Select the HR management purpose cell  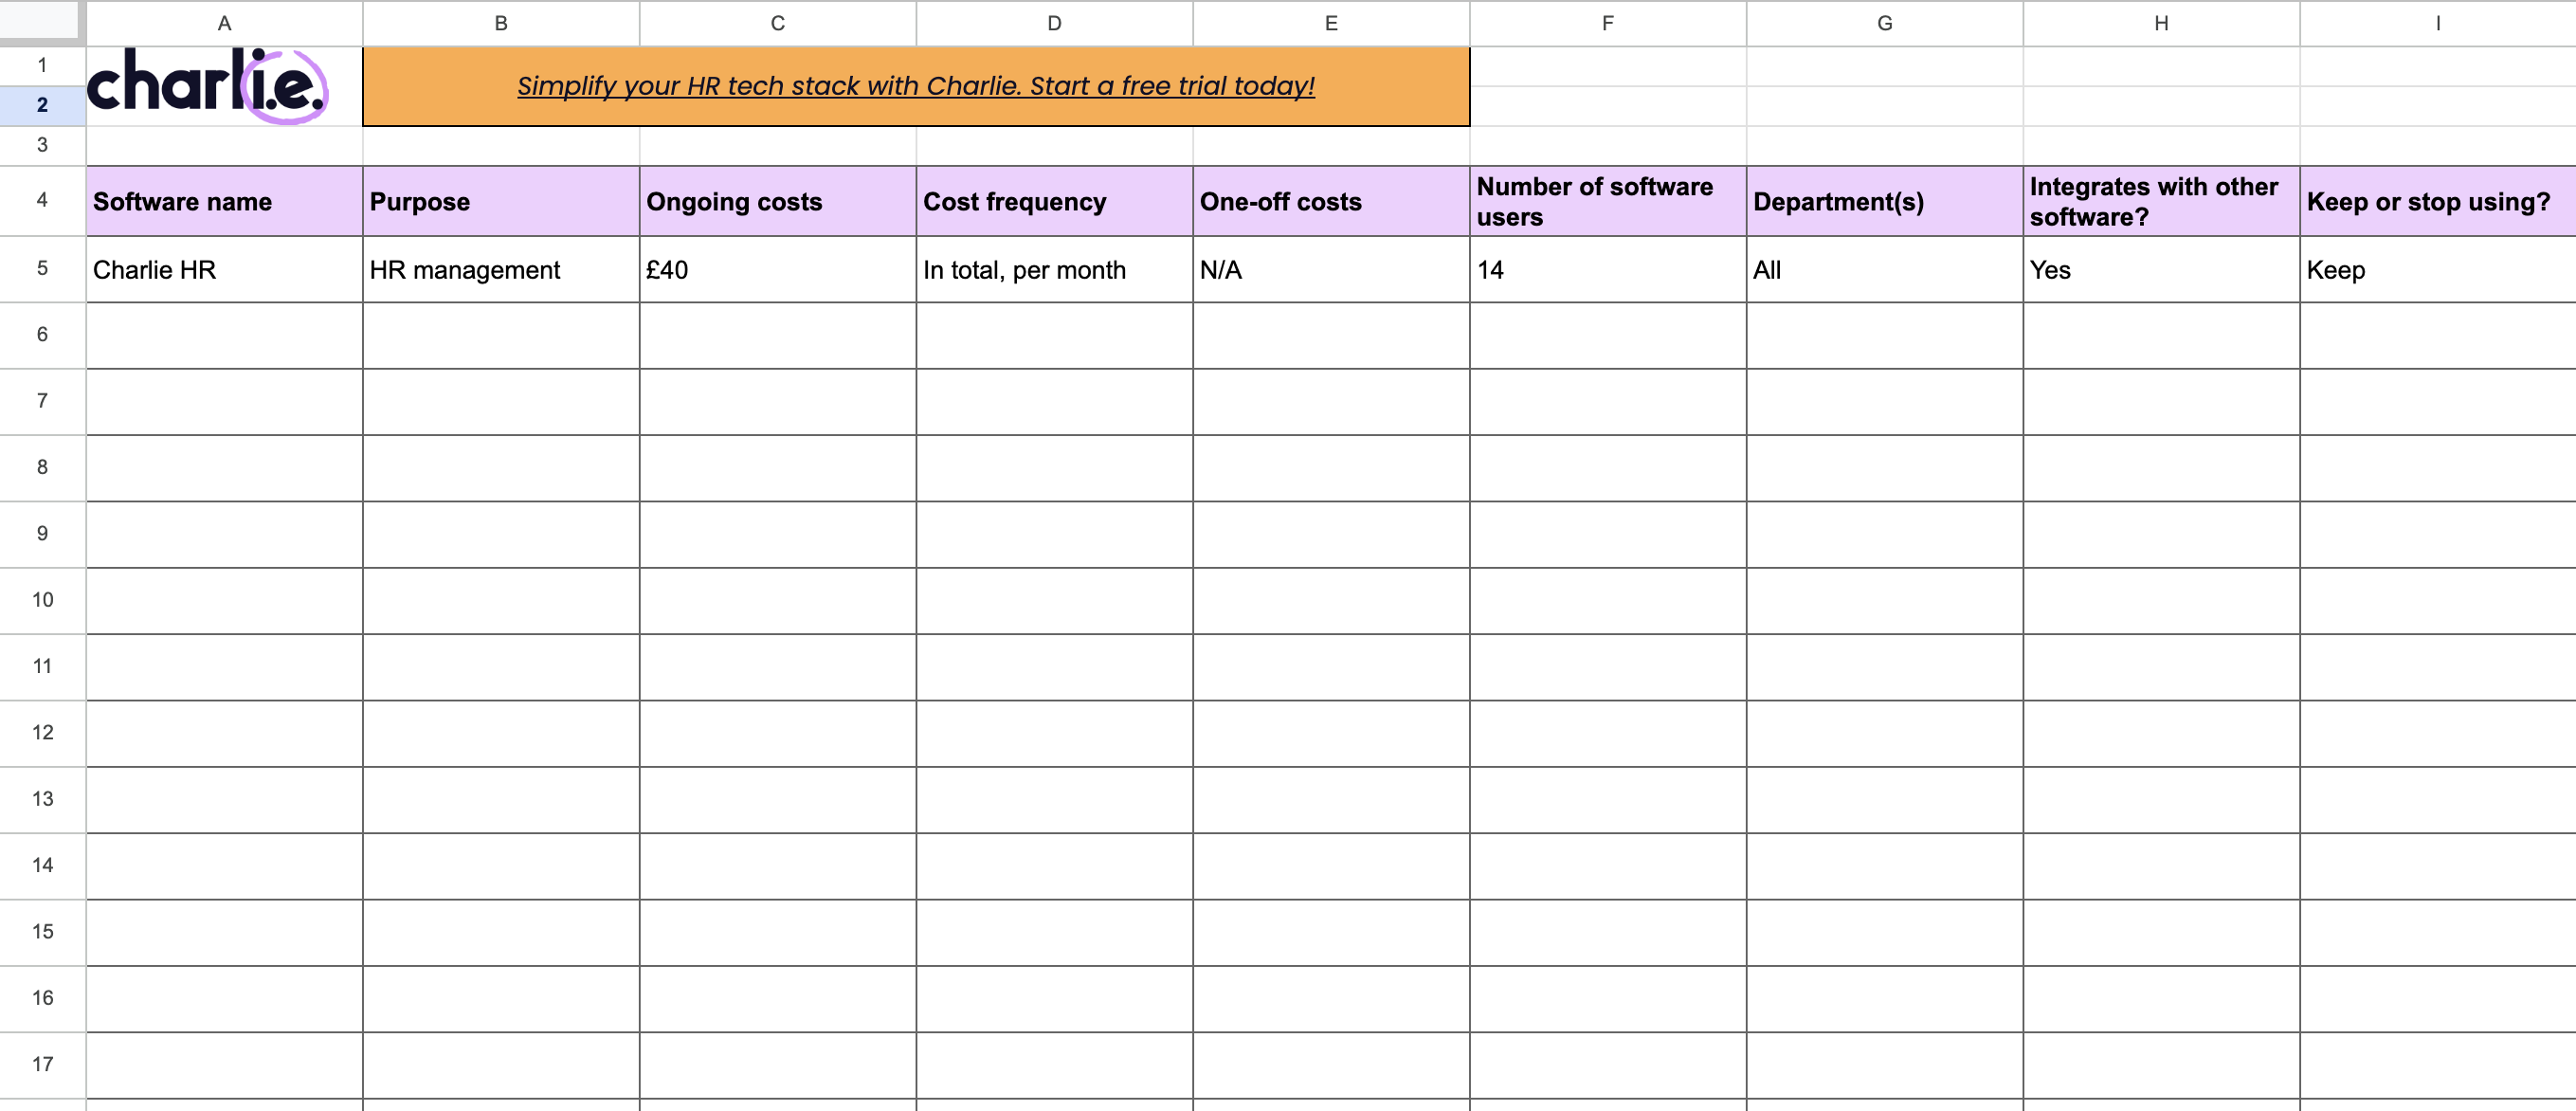500,270
